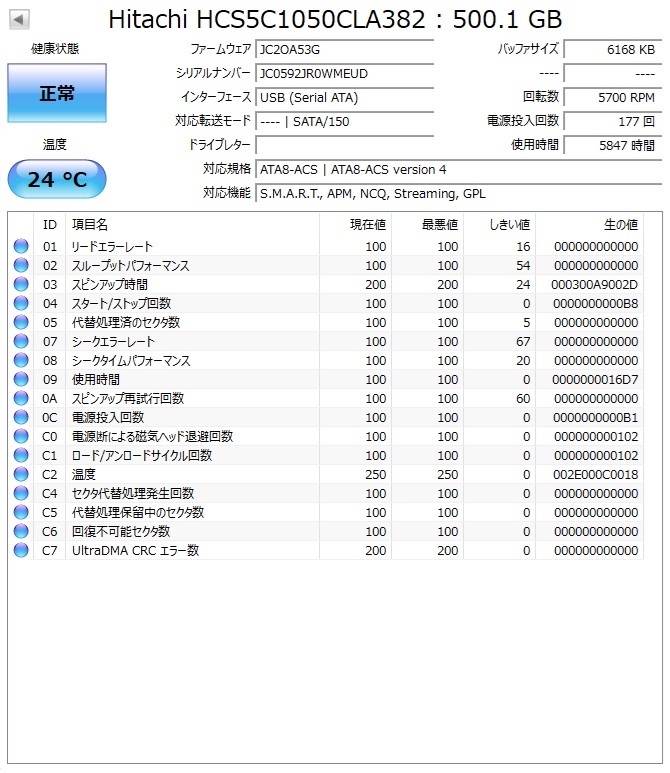Click raw value 0000000000B8

596,304
